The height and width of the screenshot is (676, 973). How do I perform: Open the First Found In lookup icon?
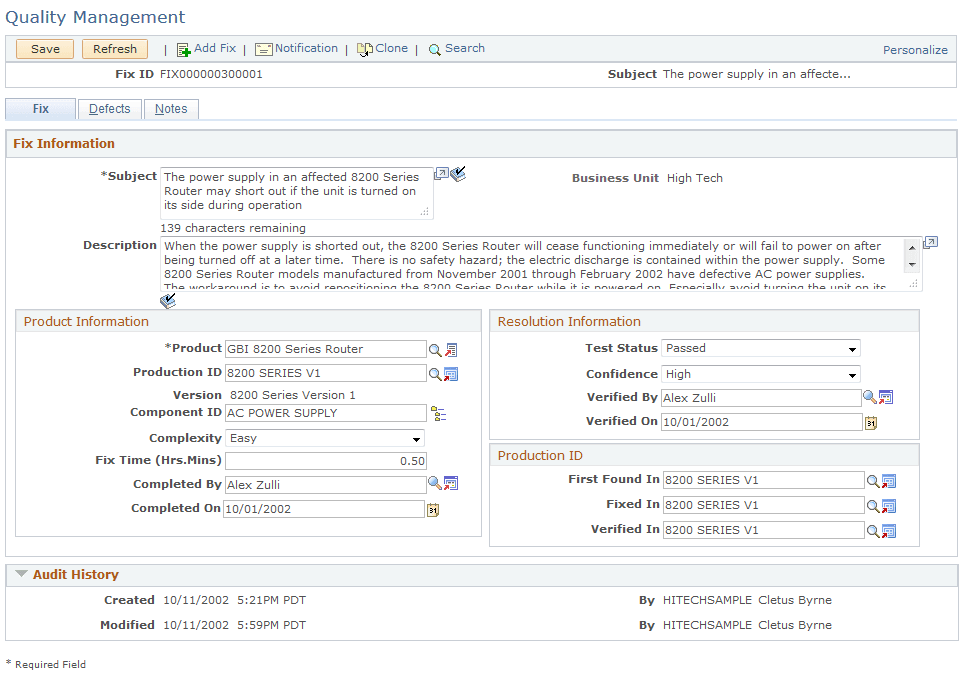point(871,480)
